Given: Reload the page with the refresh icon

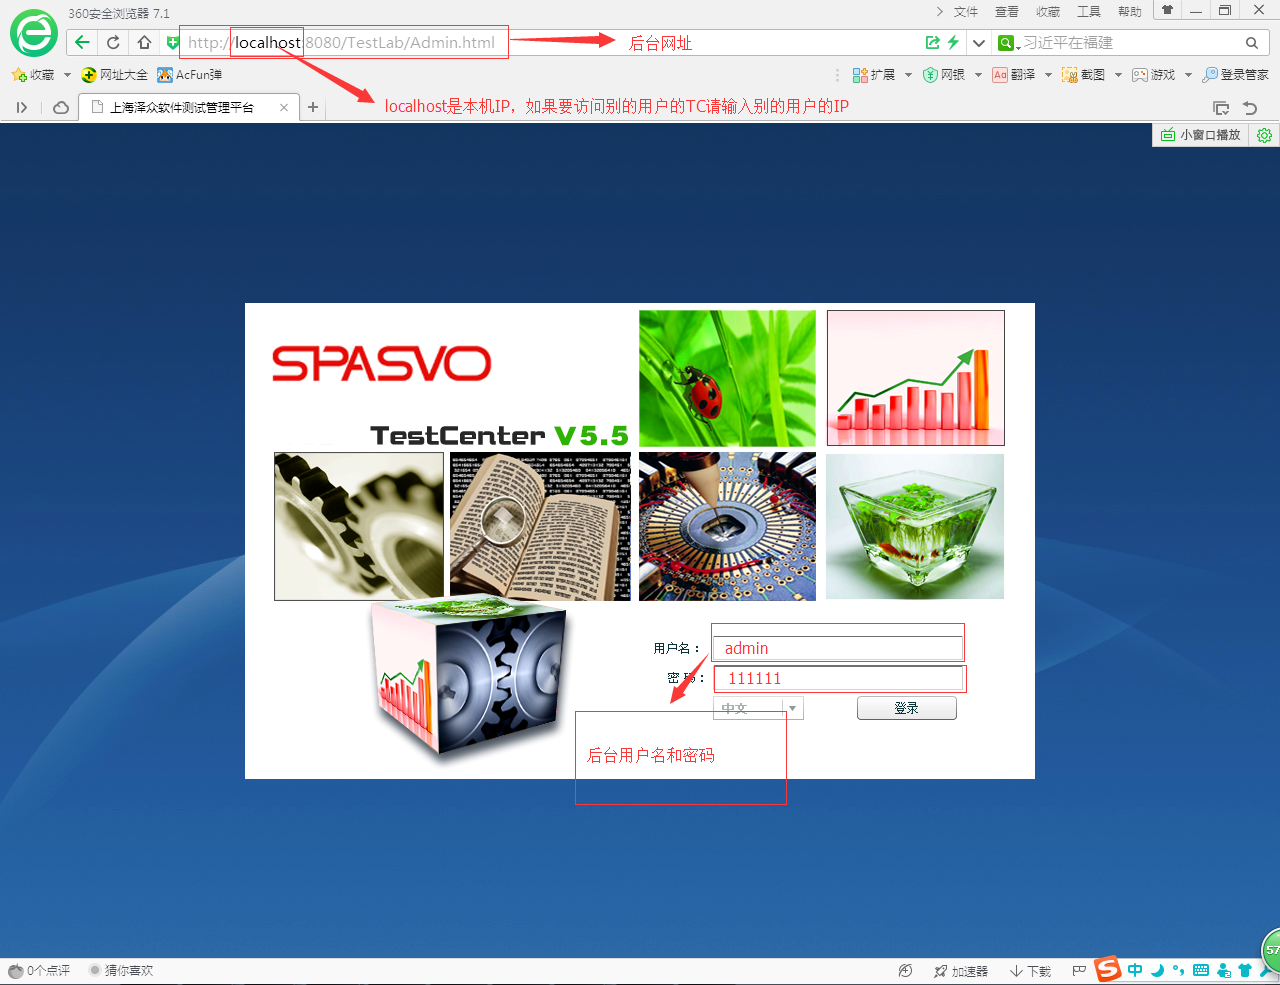Looking at the screenshot, I should tap(113, 42).
